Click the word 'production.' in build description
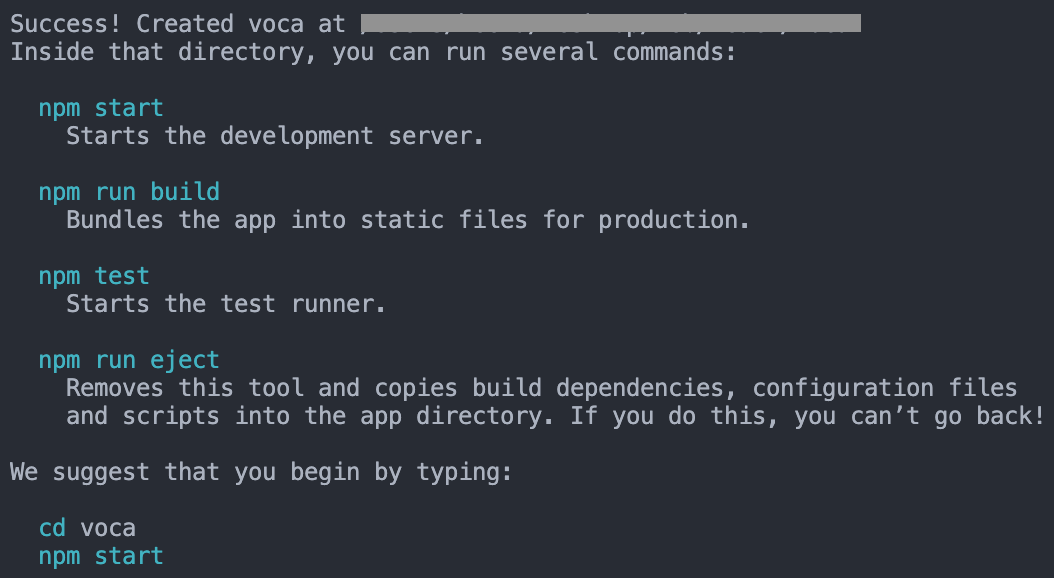The image size is (1054, 578). pos(674,220)
